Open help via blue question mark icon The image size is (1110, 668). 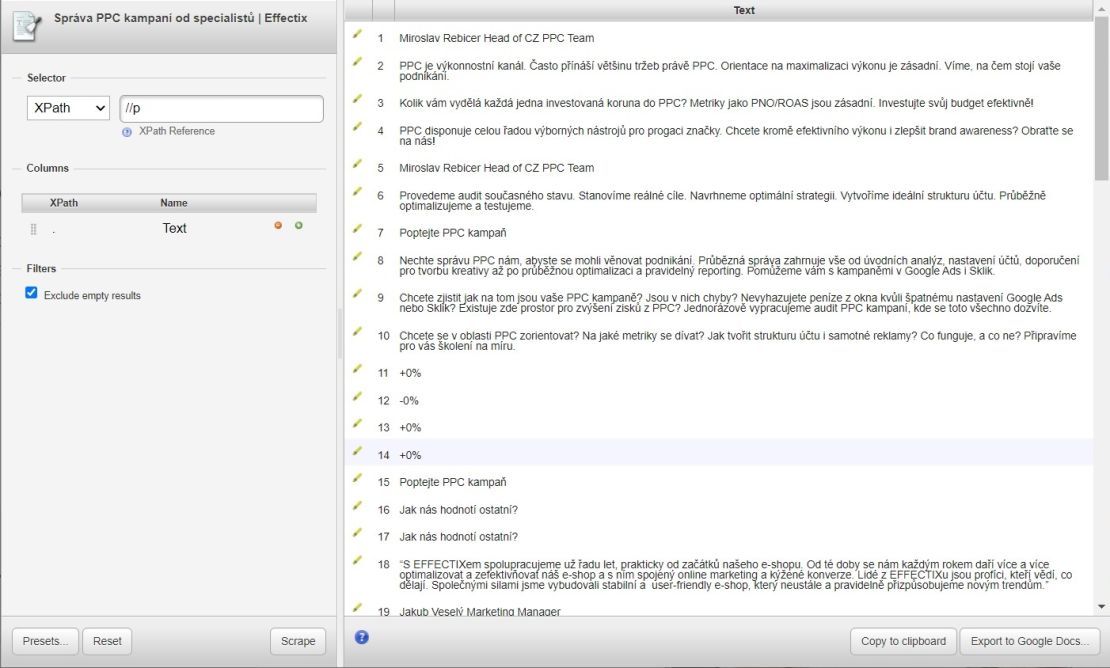362,638
